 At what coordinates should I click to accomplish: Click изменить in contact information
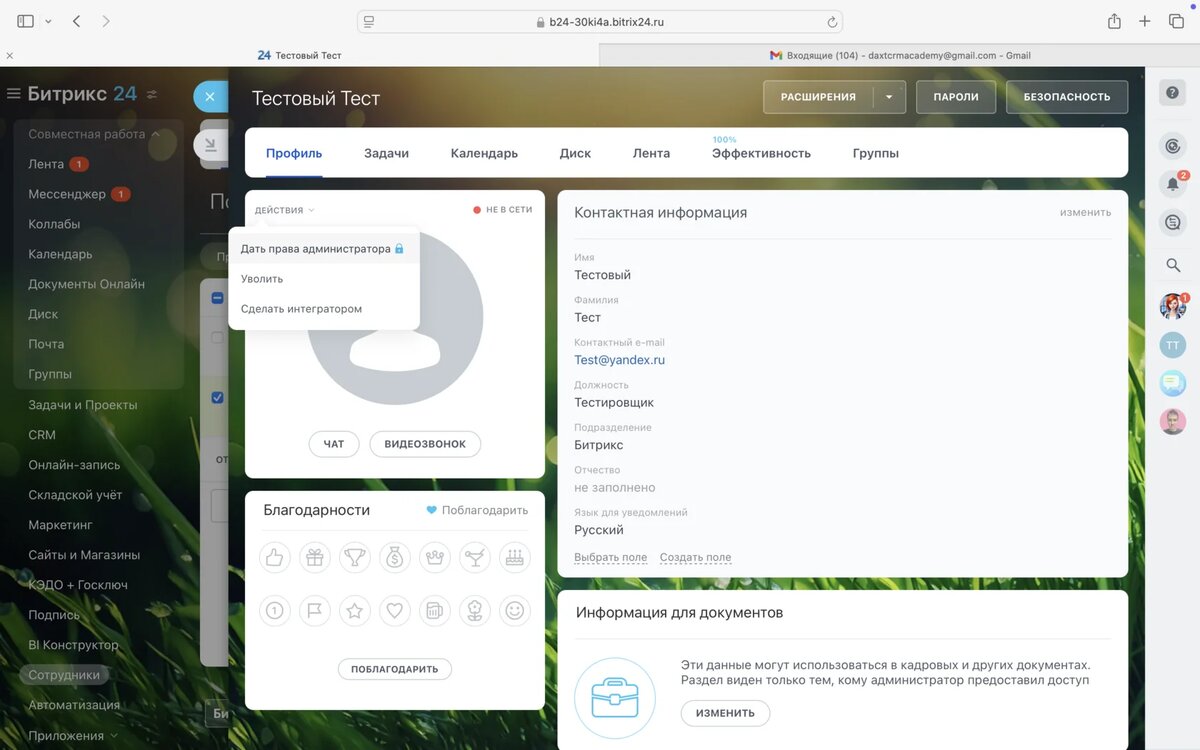pyautogui.click(x=1085, y=212)
